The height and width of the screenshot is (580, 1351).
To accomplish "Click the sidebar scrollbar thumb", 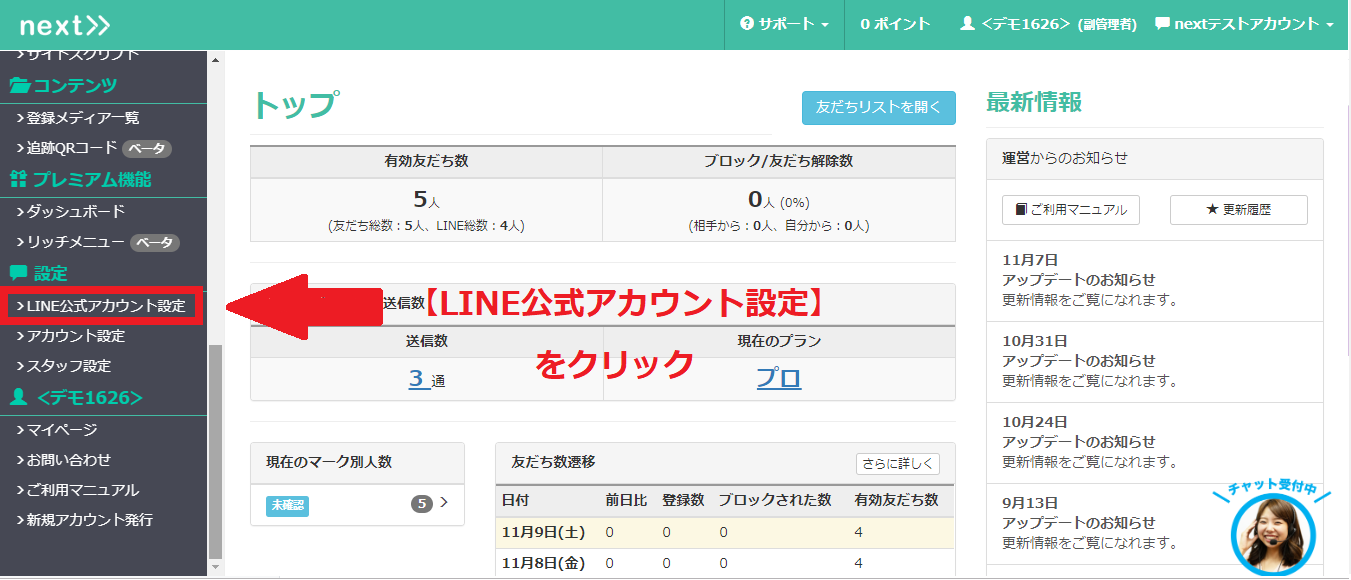I will 216,453.
